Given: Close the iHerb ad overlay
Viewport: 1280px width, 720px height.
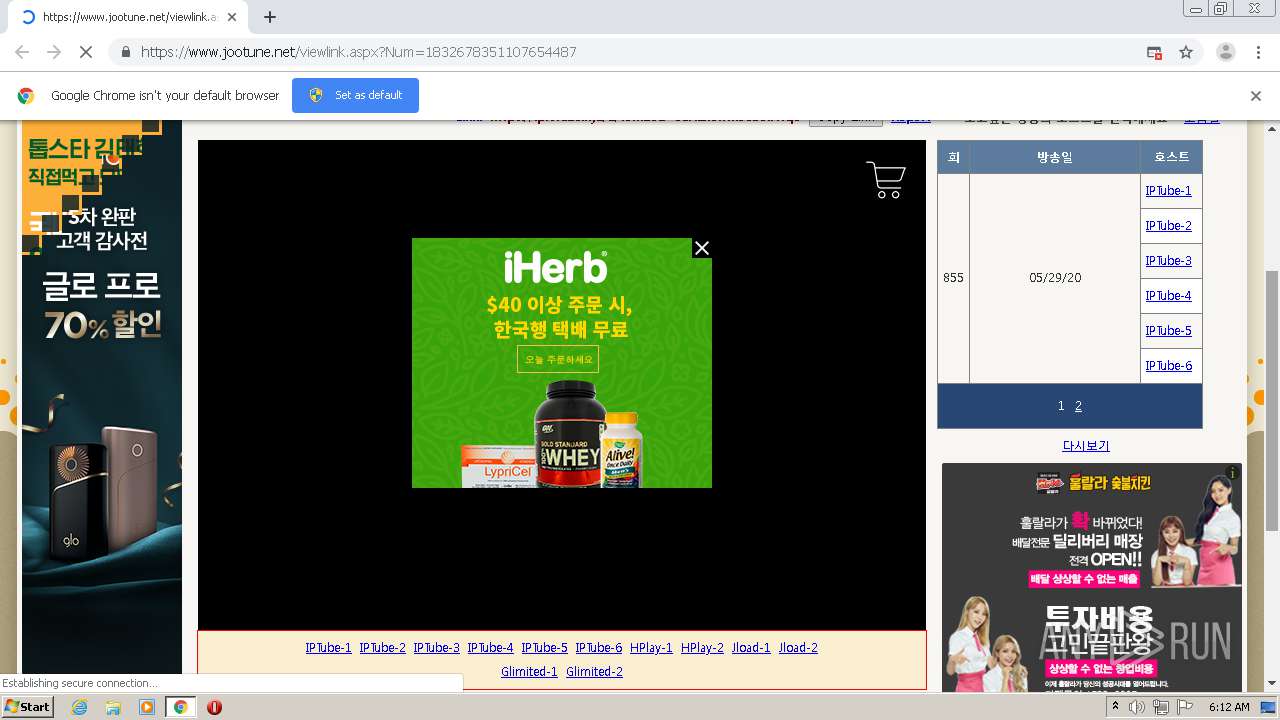Looking at the screenshot, I should (702, 248).
